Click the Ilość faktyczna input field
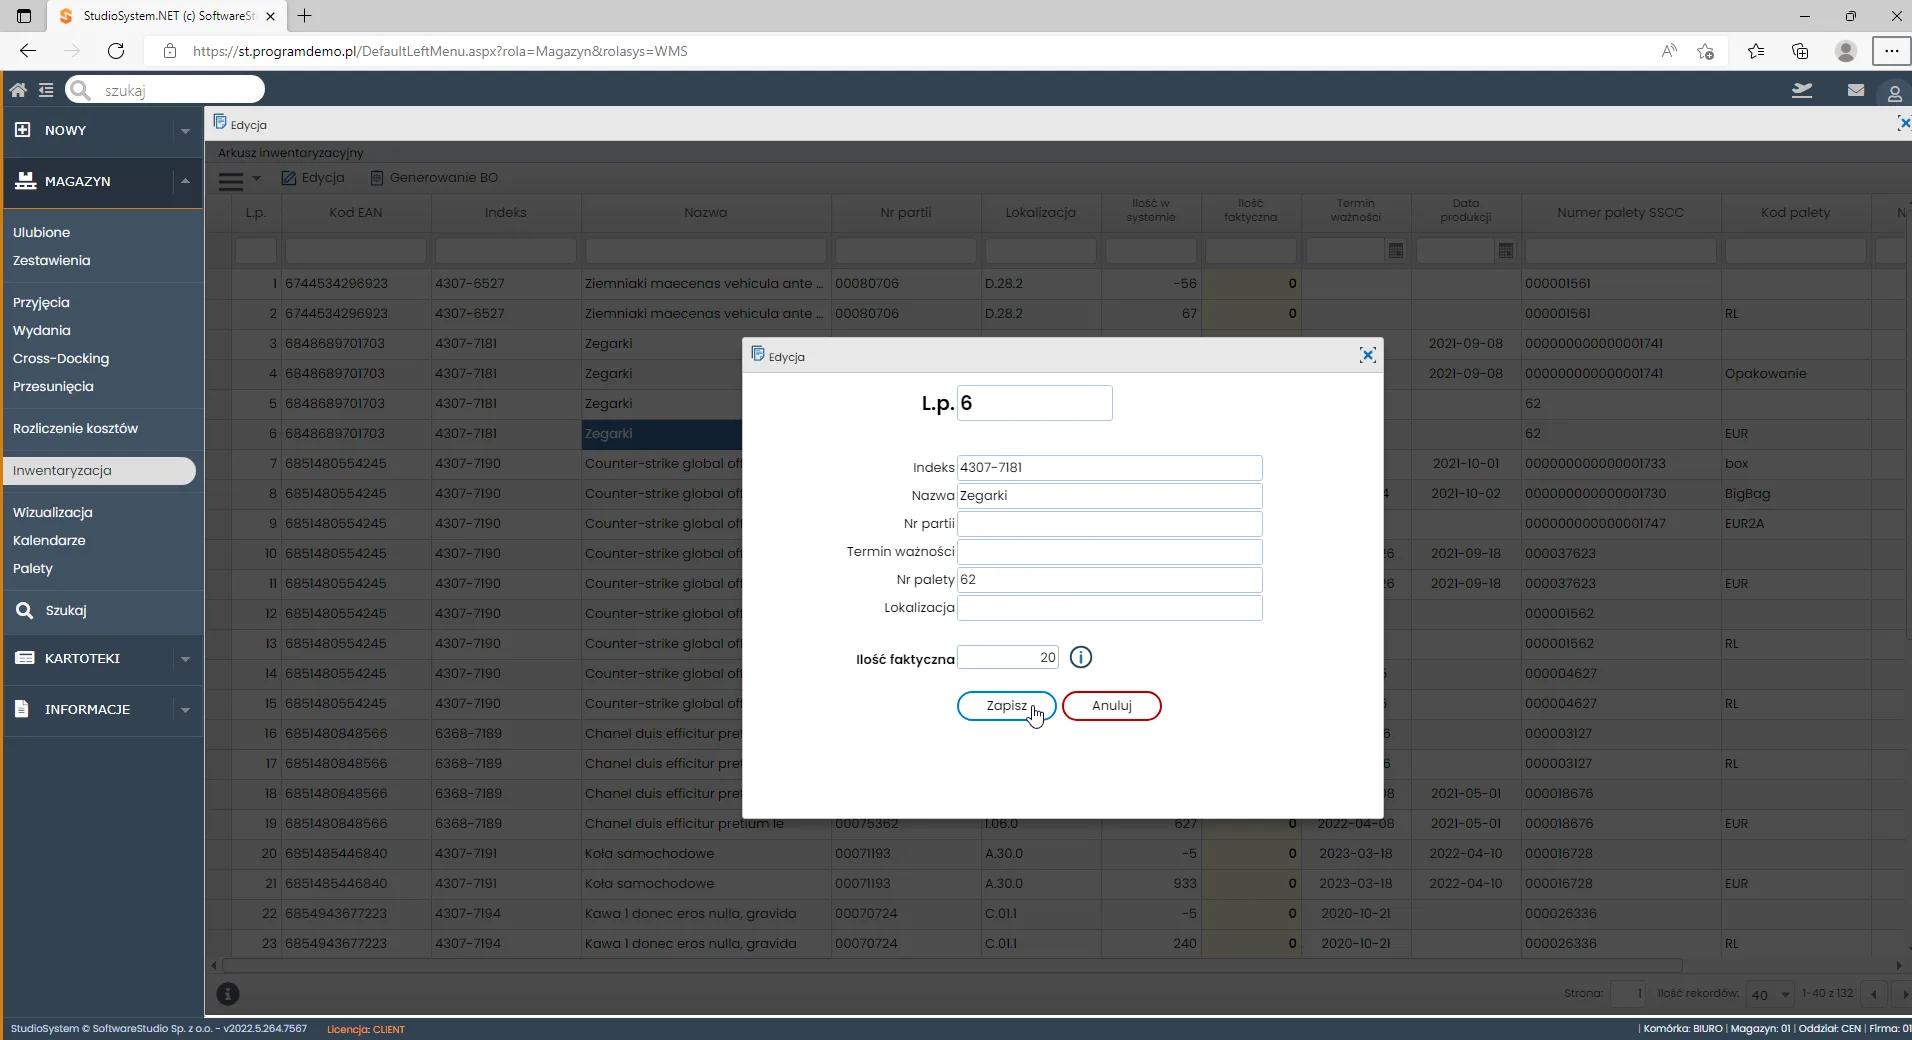1912x1040 pixels. point(1008,657)
